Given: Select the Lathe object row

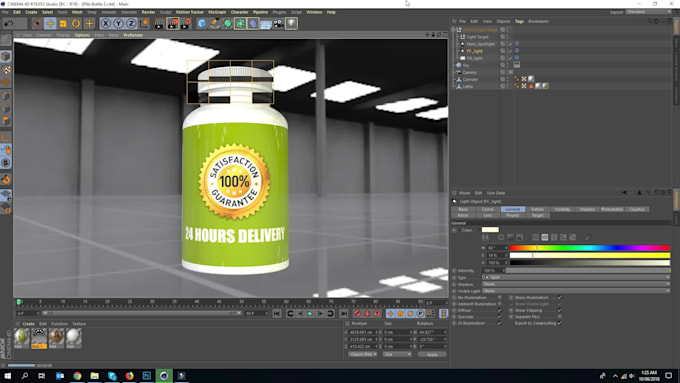Looking at the screenshot, I should (468, 86).
